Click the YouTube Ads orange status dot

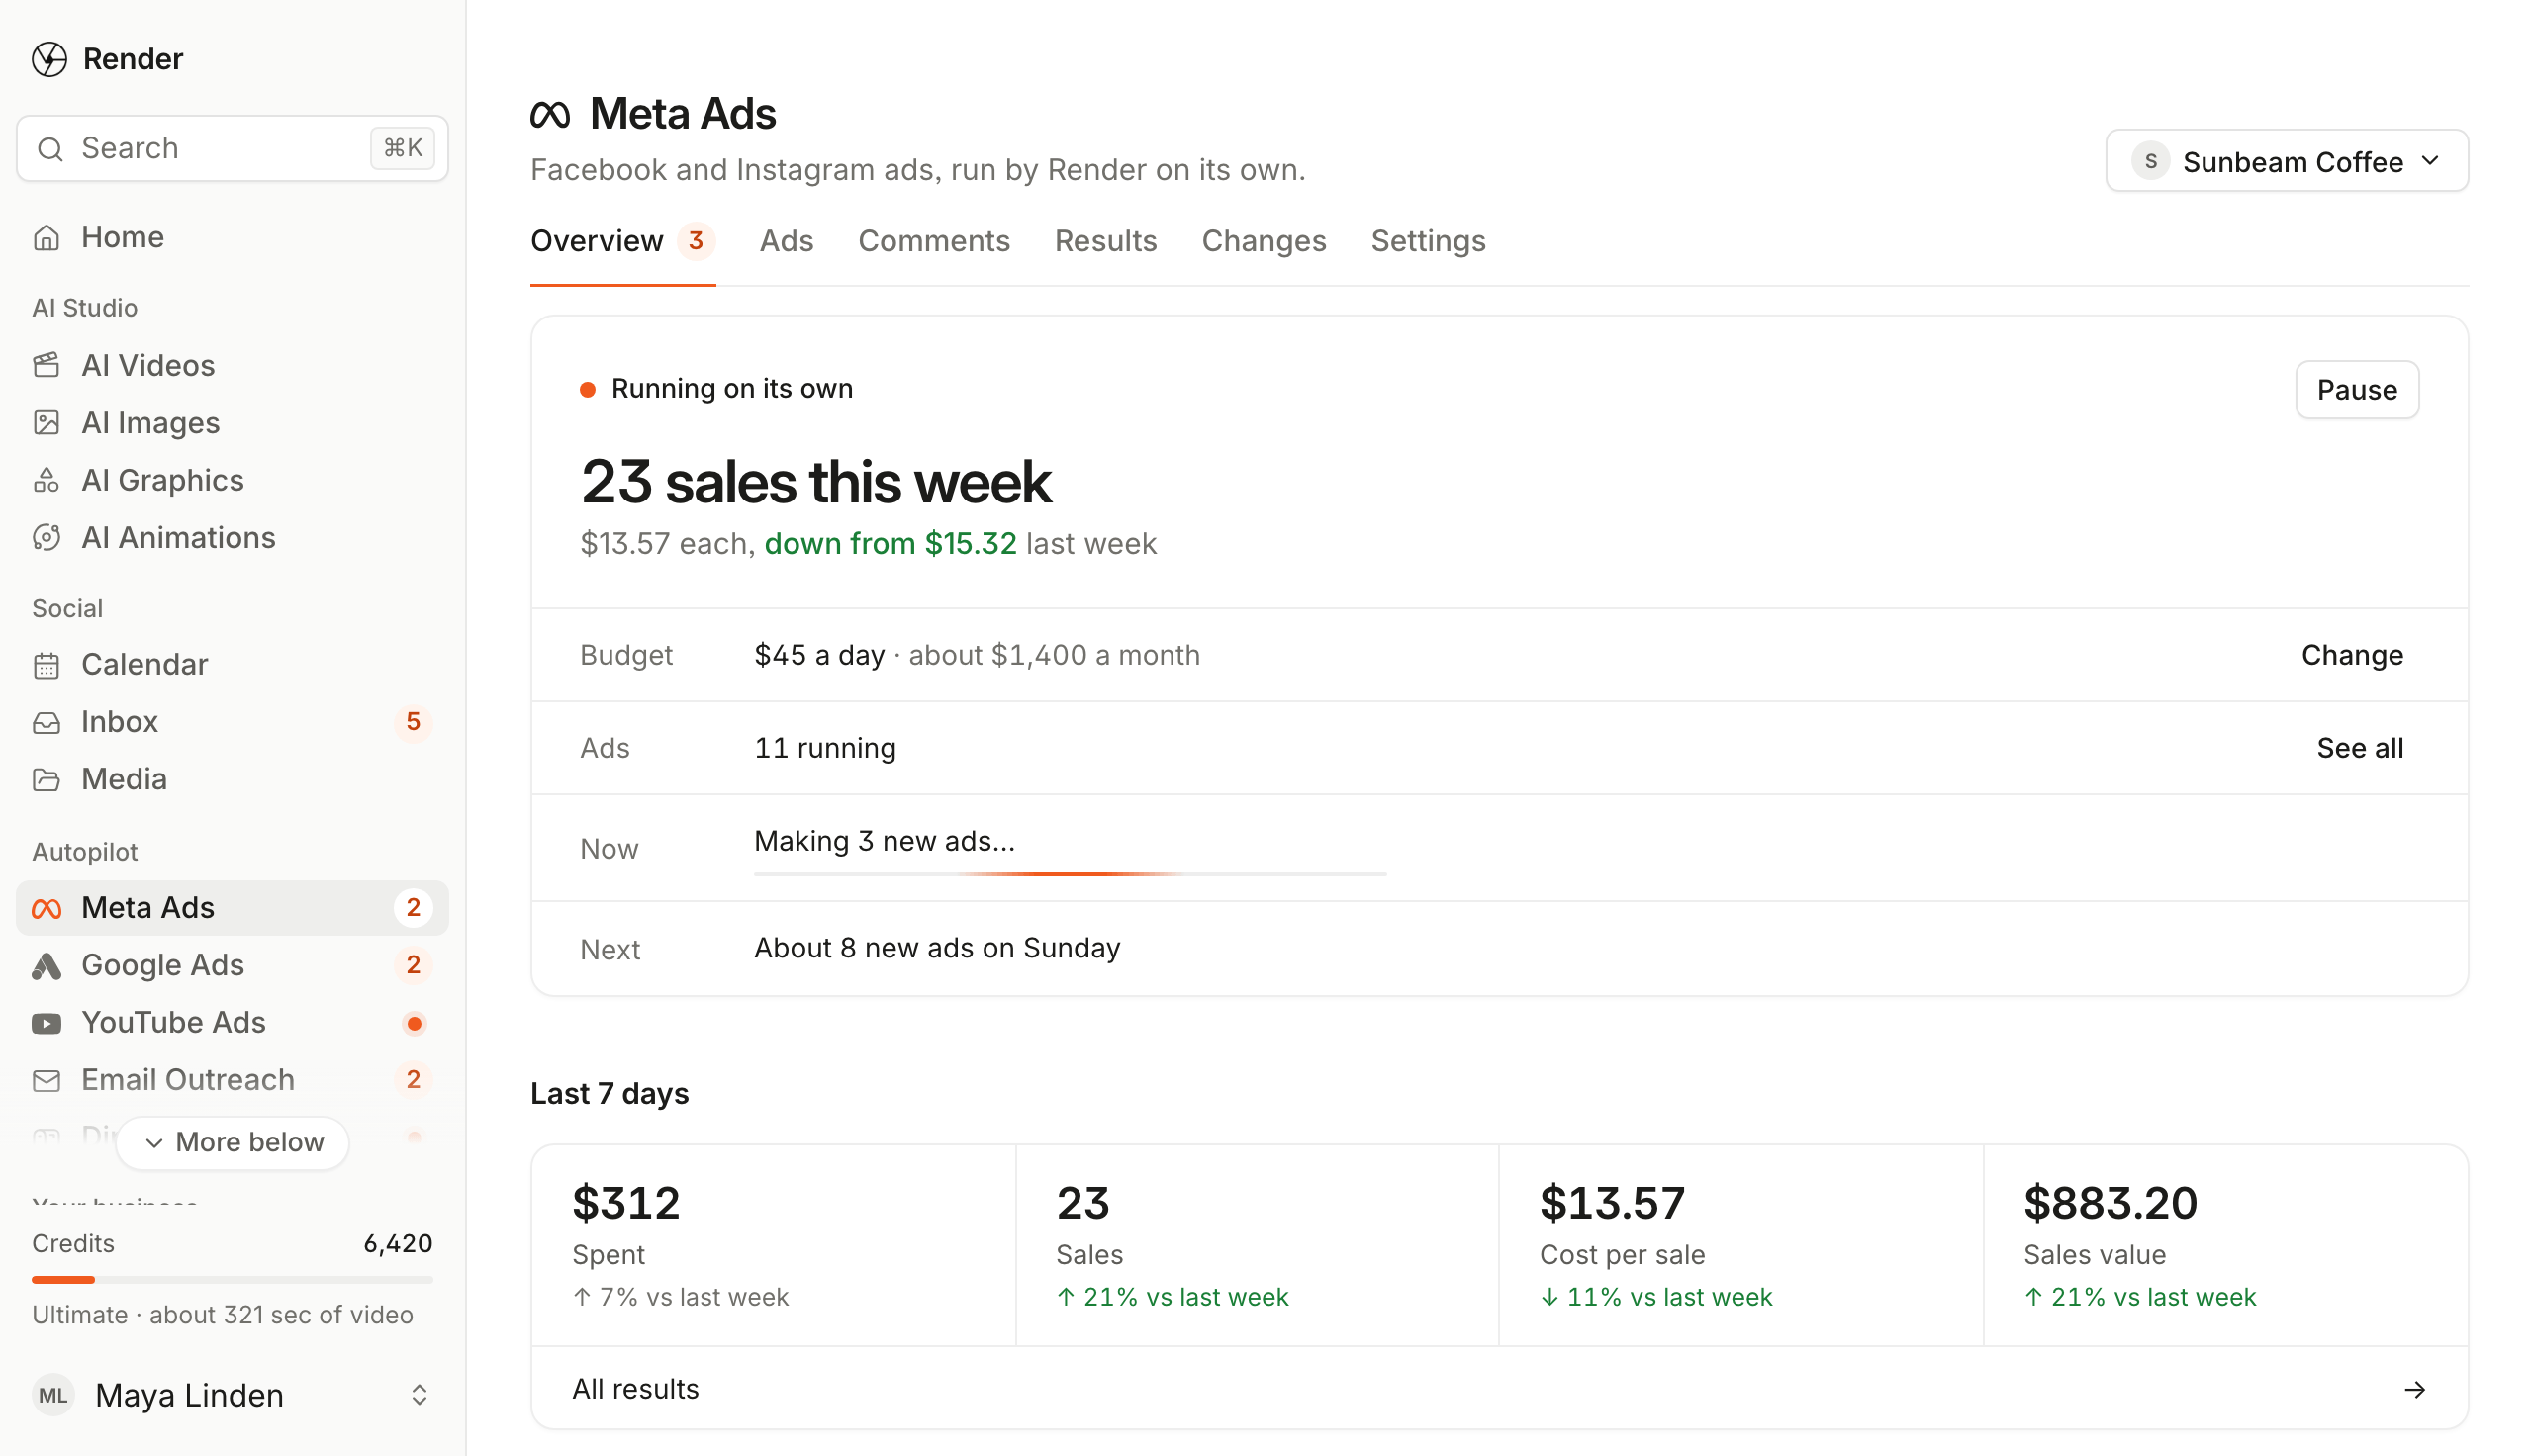coord(414,1023)
